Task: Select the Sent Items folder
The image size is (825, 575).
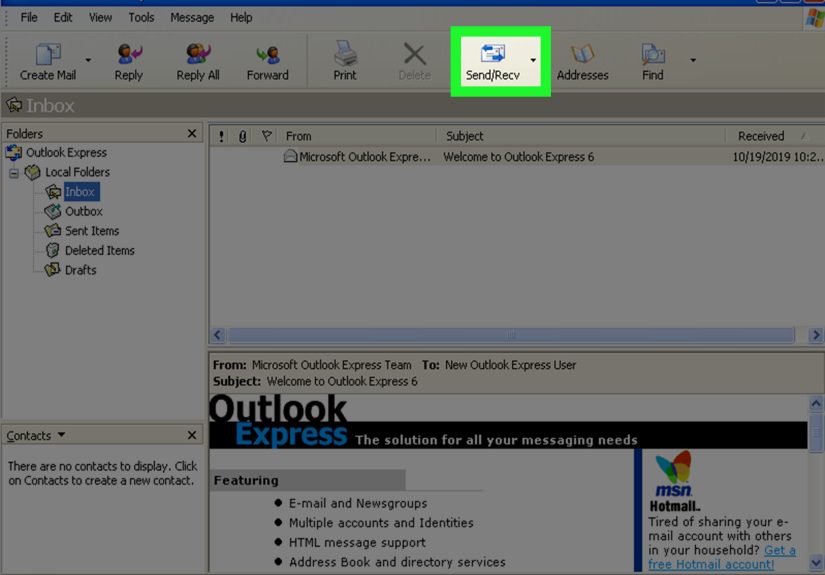Action: click(x=92, y=231)
